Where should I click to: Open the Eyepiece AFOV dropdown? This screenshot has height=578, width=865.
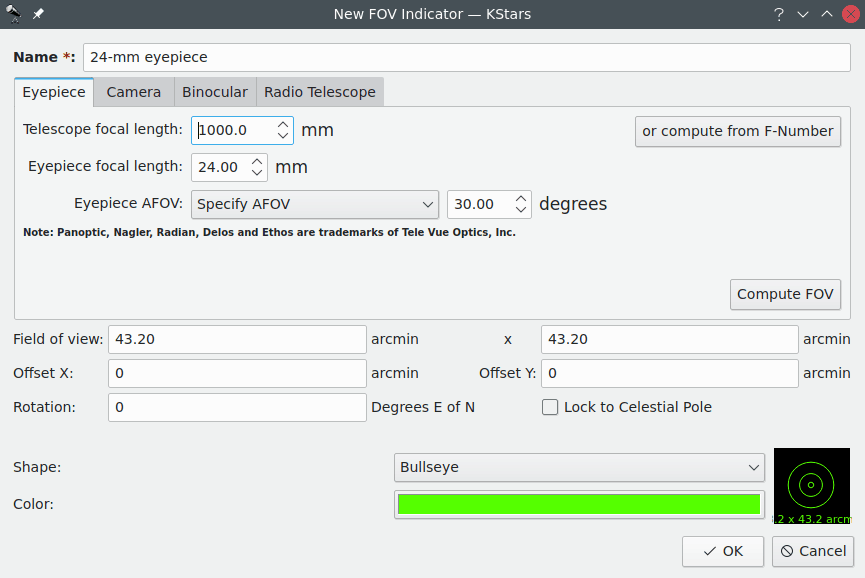314,204
